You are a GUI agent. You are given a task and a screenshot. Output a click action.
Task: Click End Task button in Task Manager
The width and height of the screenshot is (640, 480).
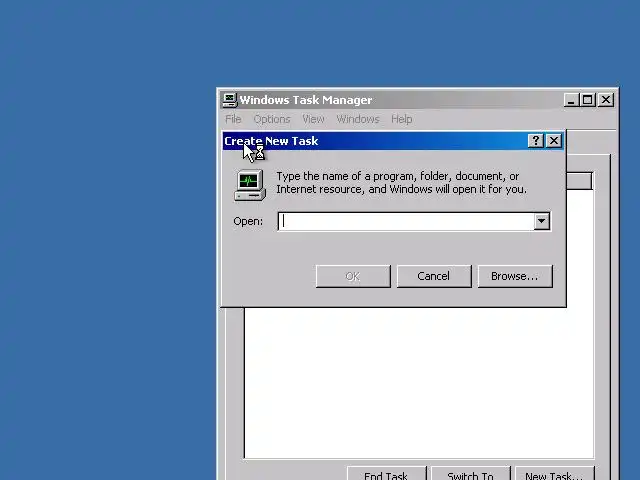click(x=386, y=473)
